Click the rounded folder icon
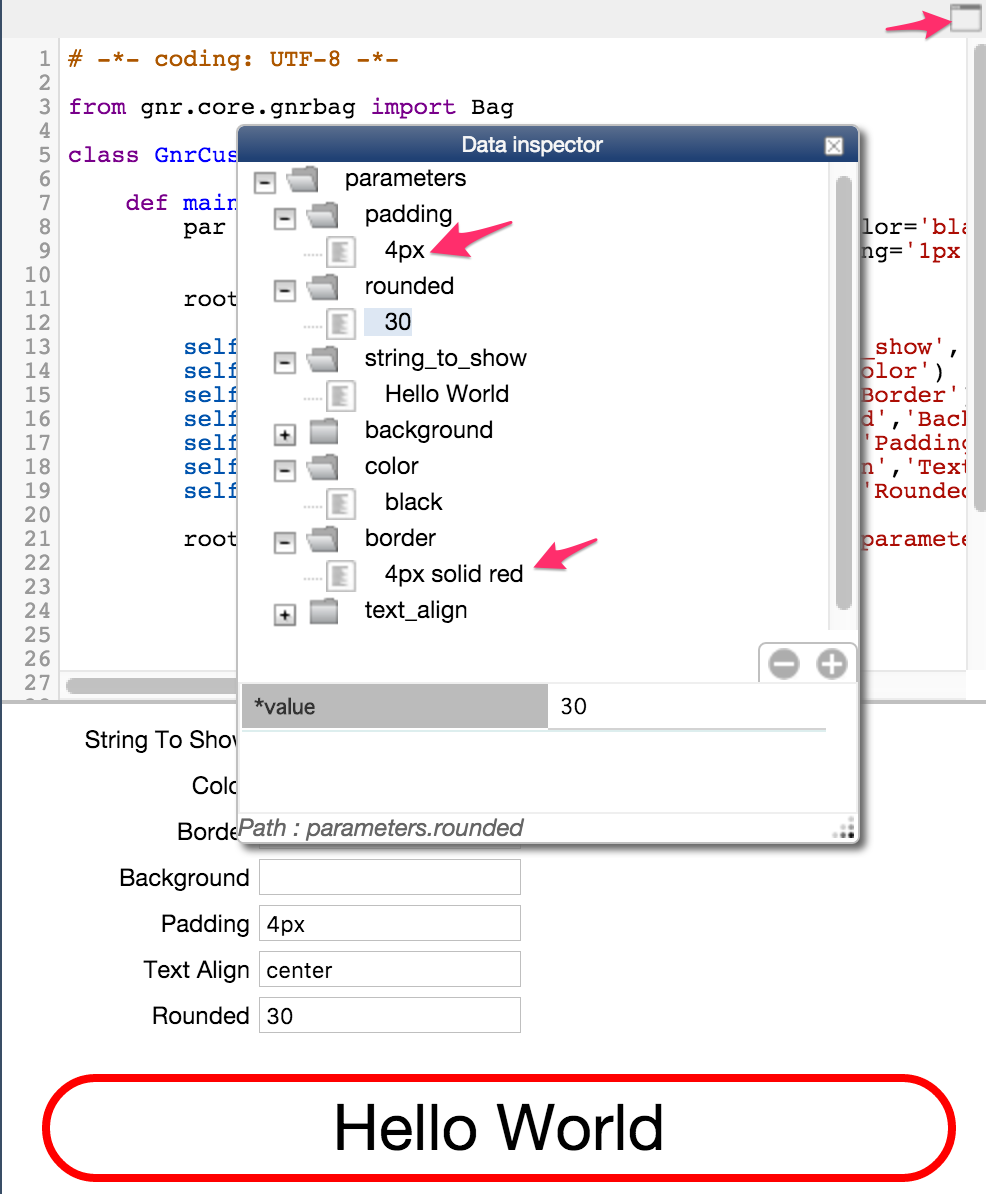This screenshot has height=1194, width=986. coord(324,287)
